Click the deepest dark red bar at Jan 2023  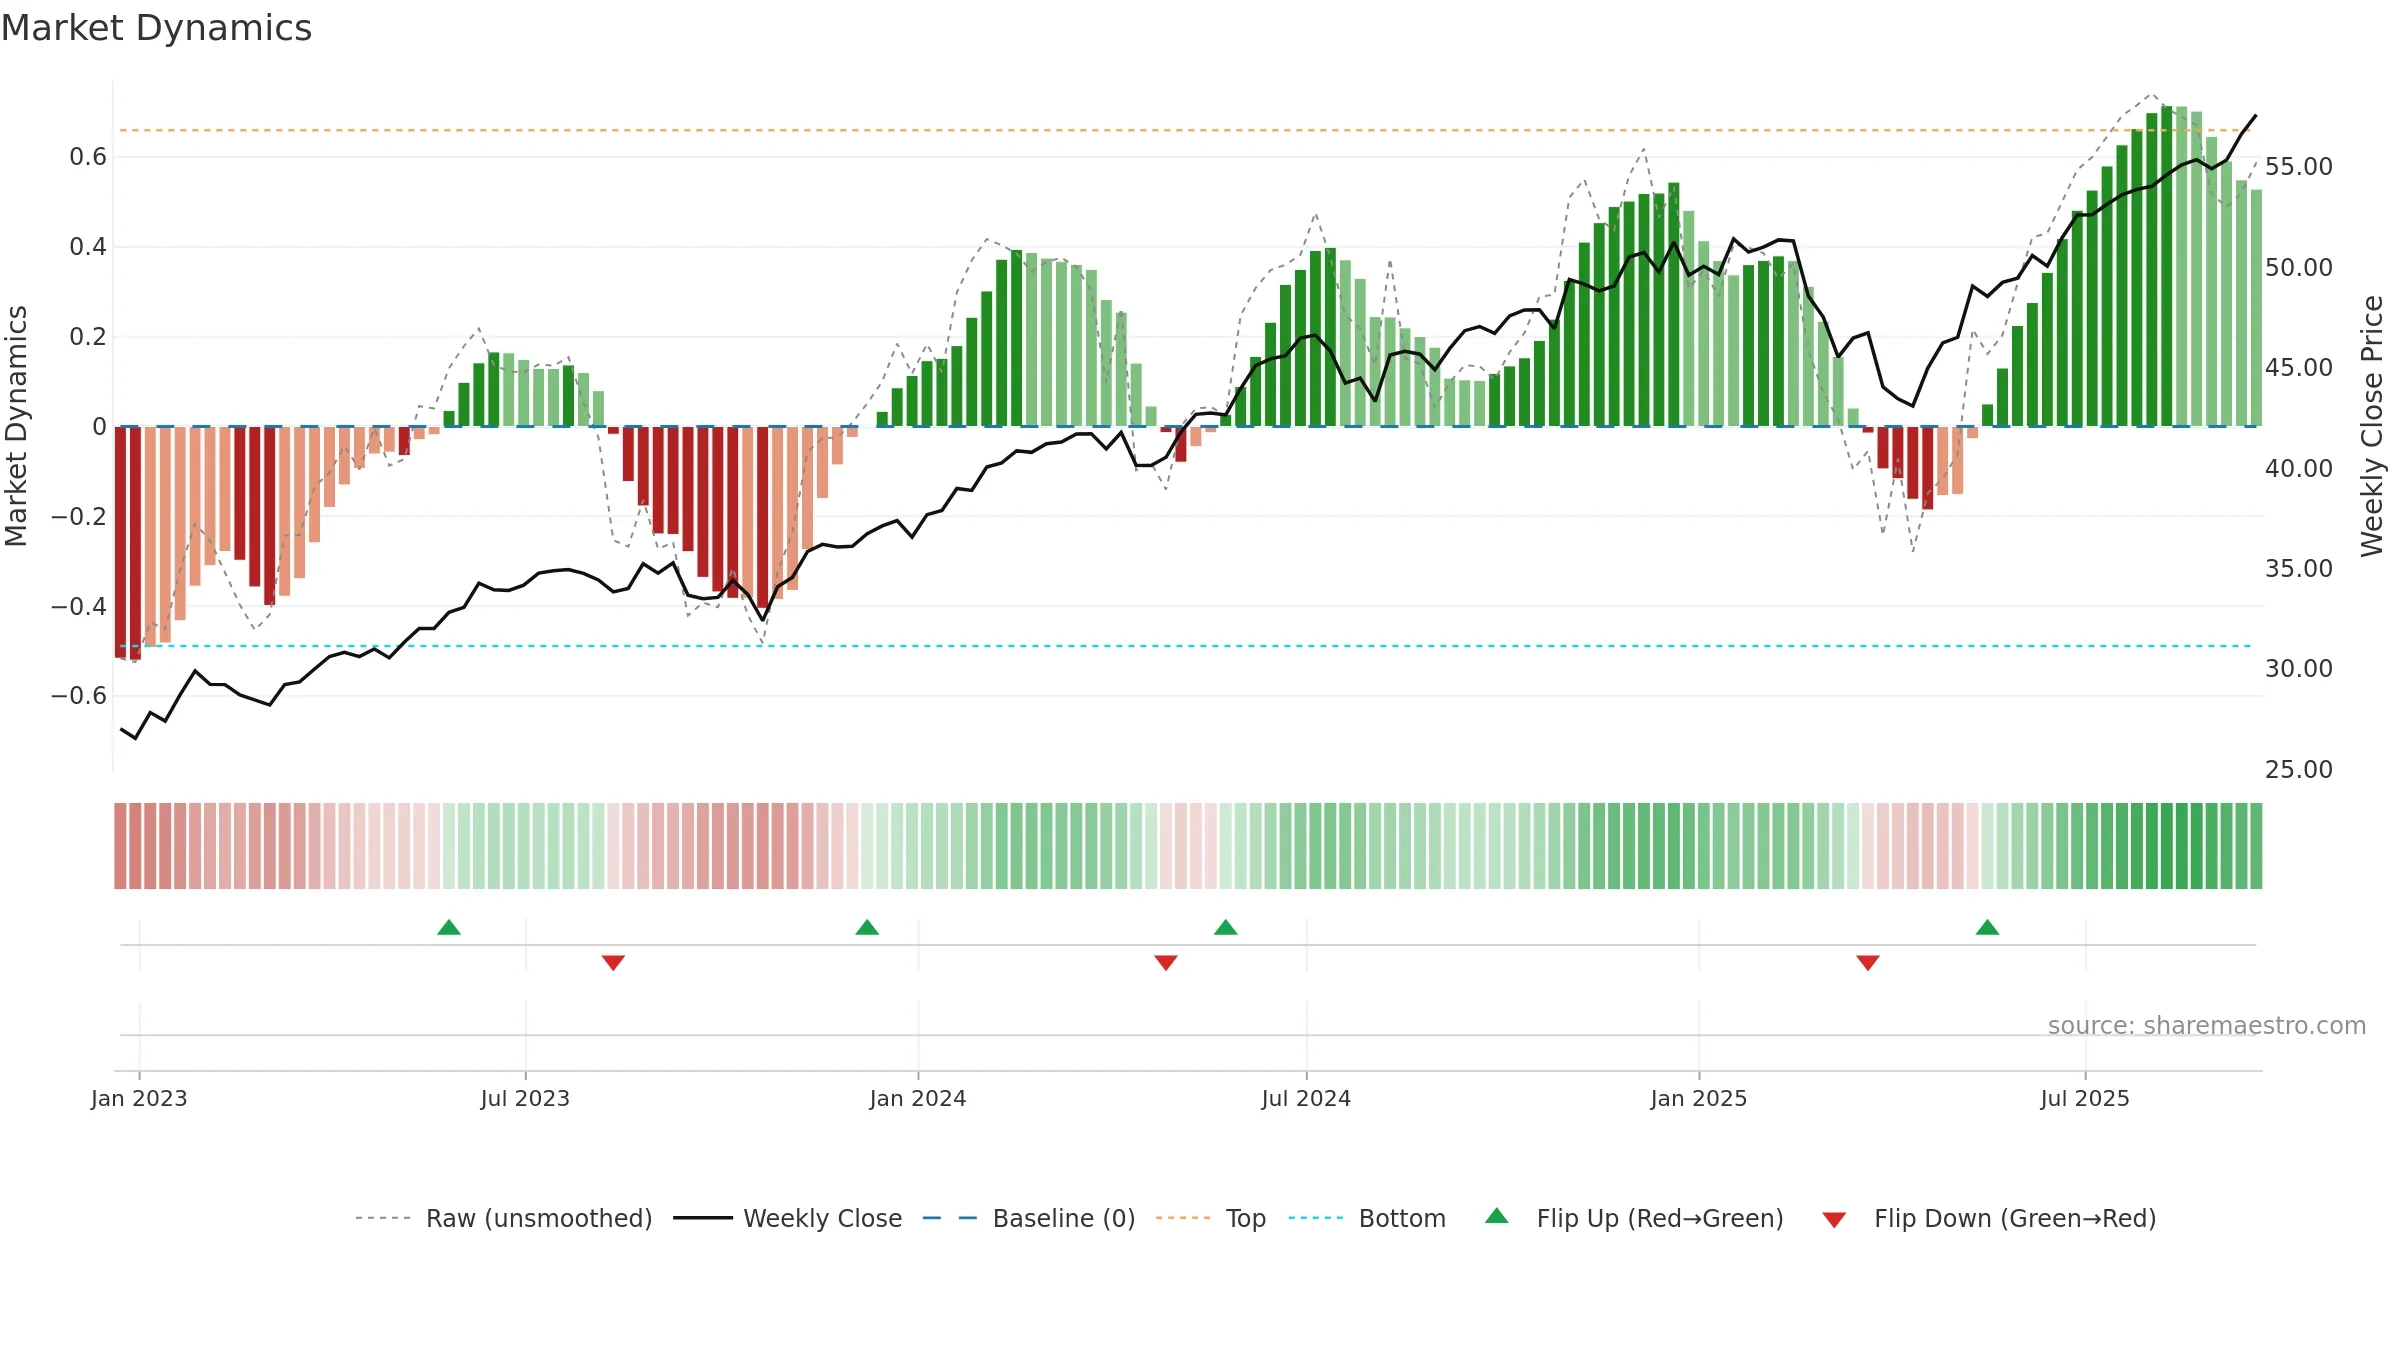[135, 543]
